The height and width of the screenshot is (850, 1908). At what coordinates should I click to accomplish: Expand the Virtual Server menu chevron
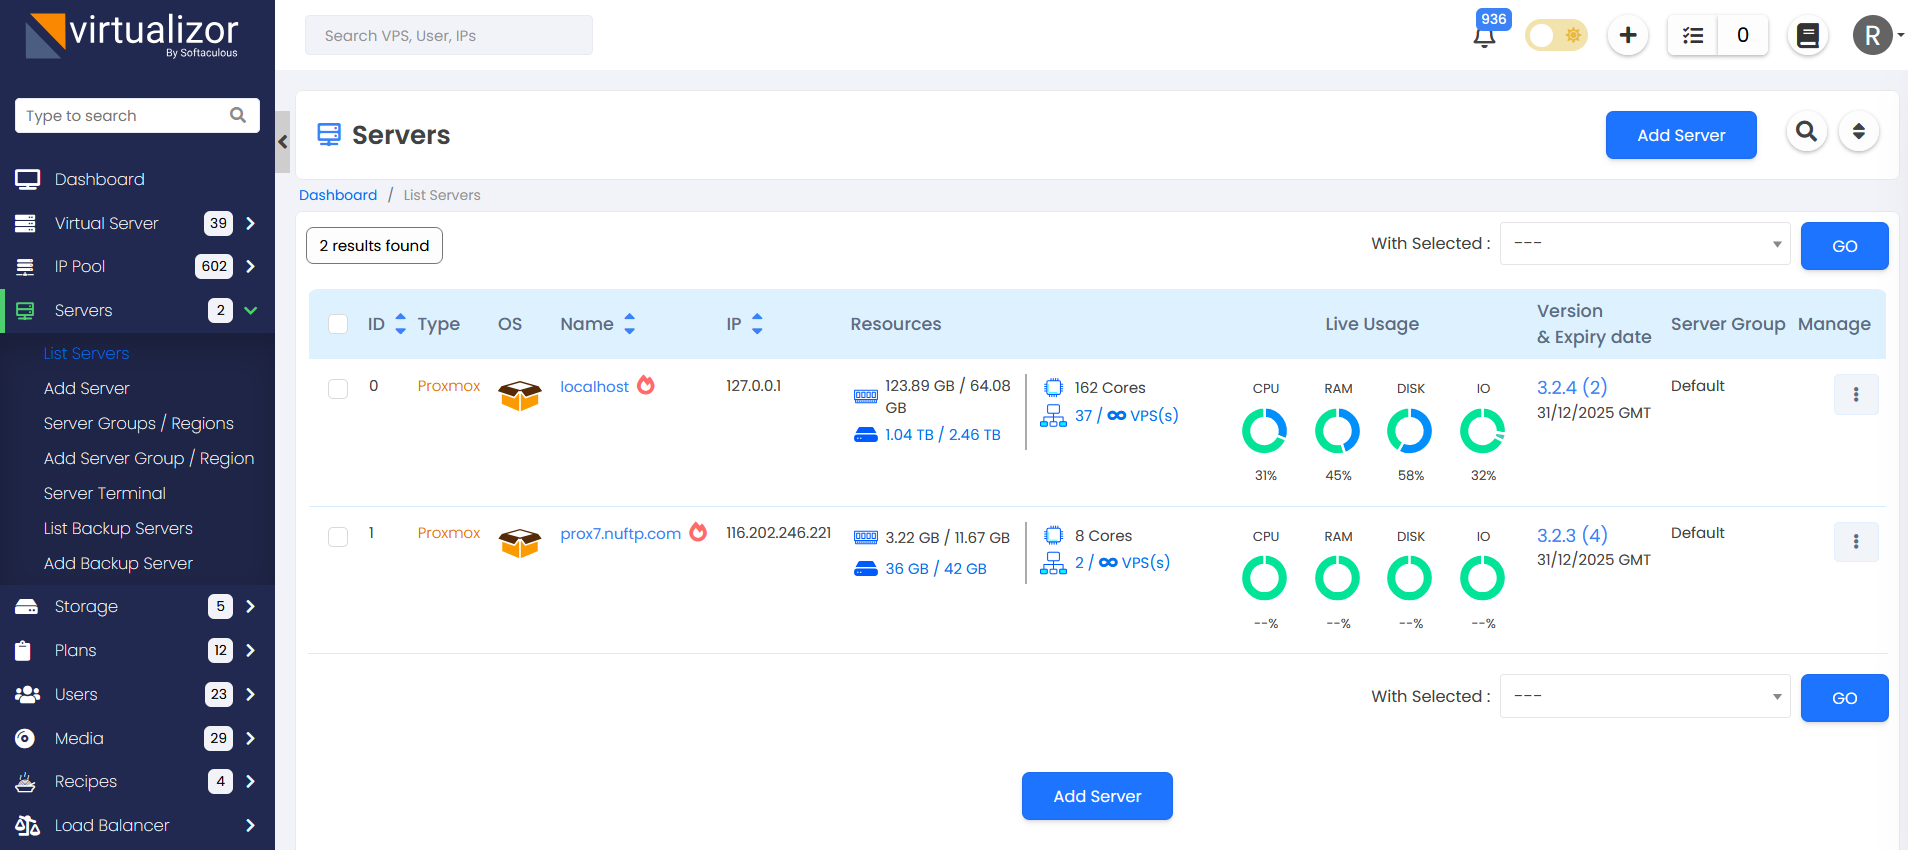[250, 223]
